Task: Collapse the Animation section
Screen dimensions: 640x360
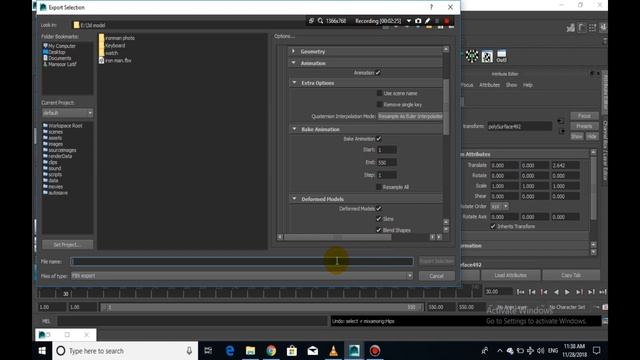Action: tap(294, 63)
